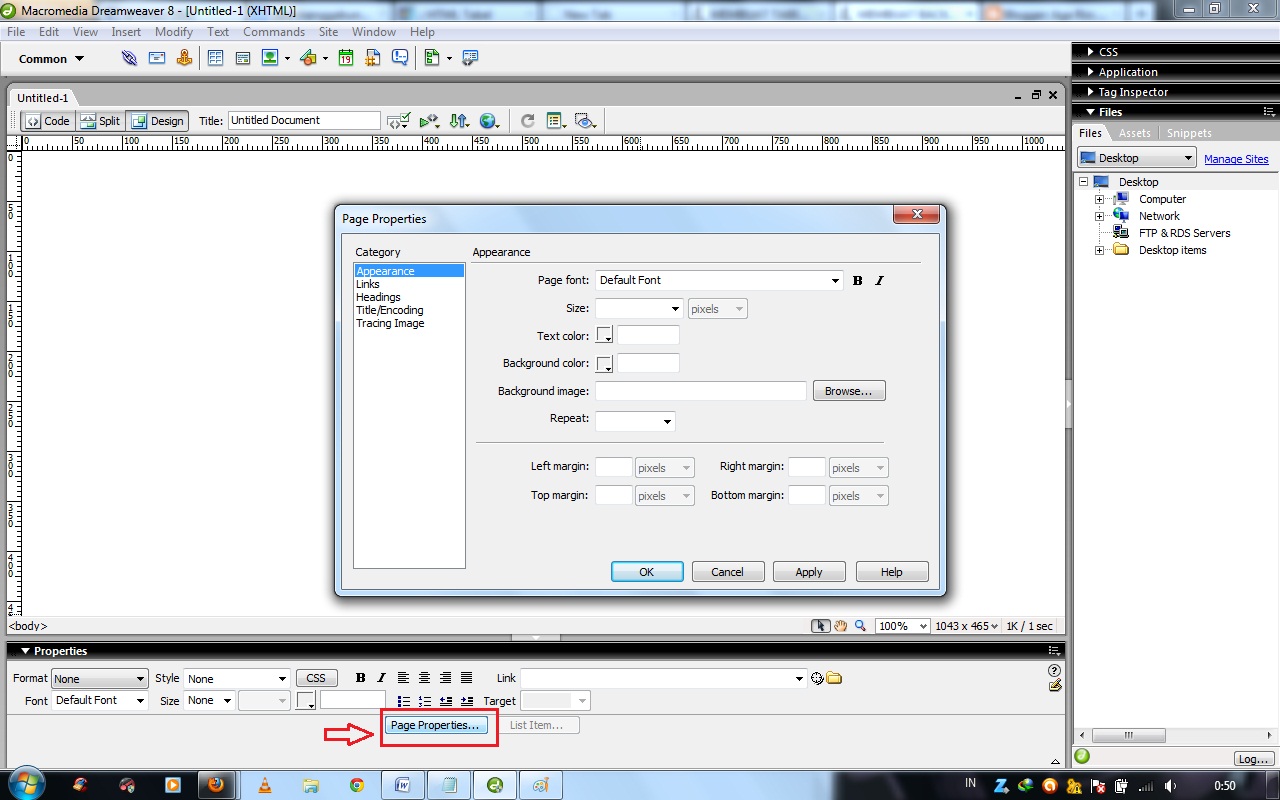
Task: Click the Text Indent icon in Properties
Action: coord(467,701)
